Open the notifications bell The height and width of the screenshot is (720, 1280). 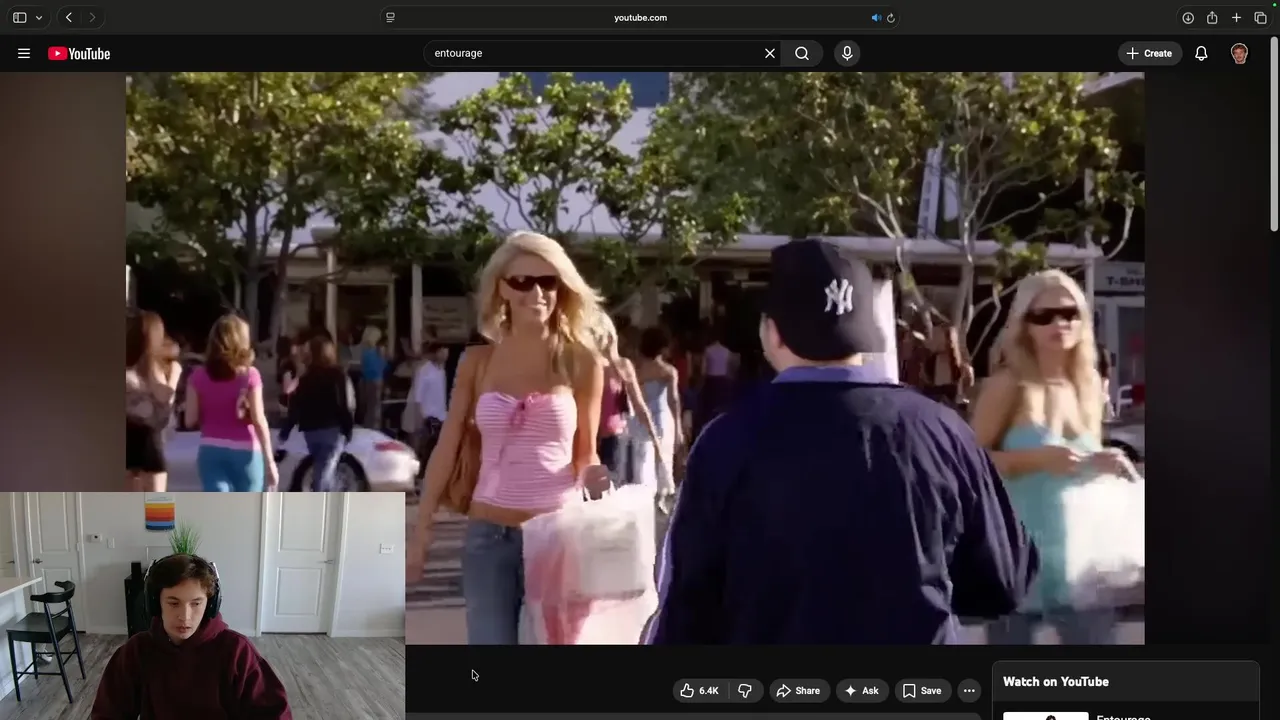pos(1201,53)
